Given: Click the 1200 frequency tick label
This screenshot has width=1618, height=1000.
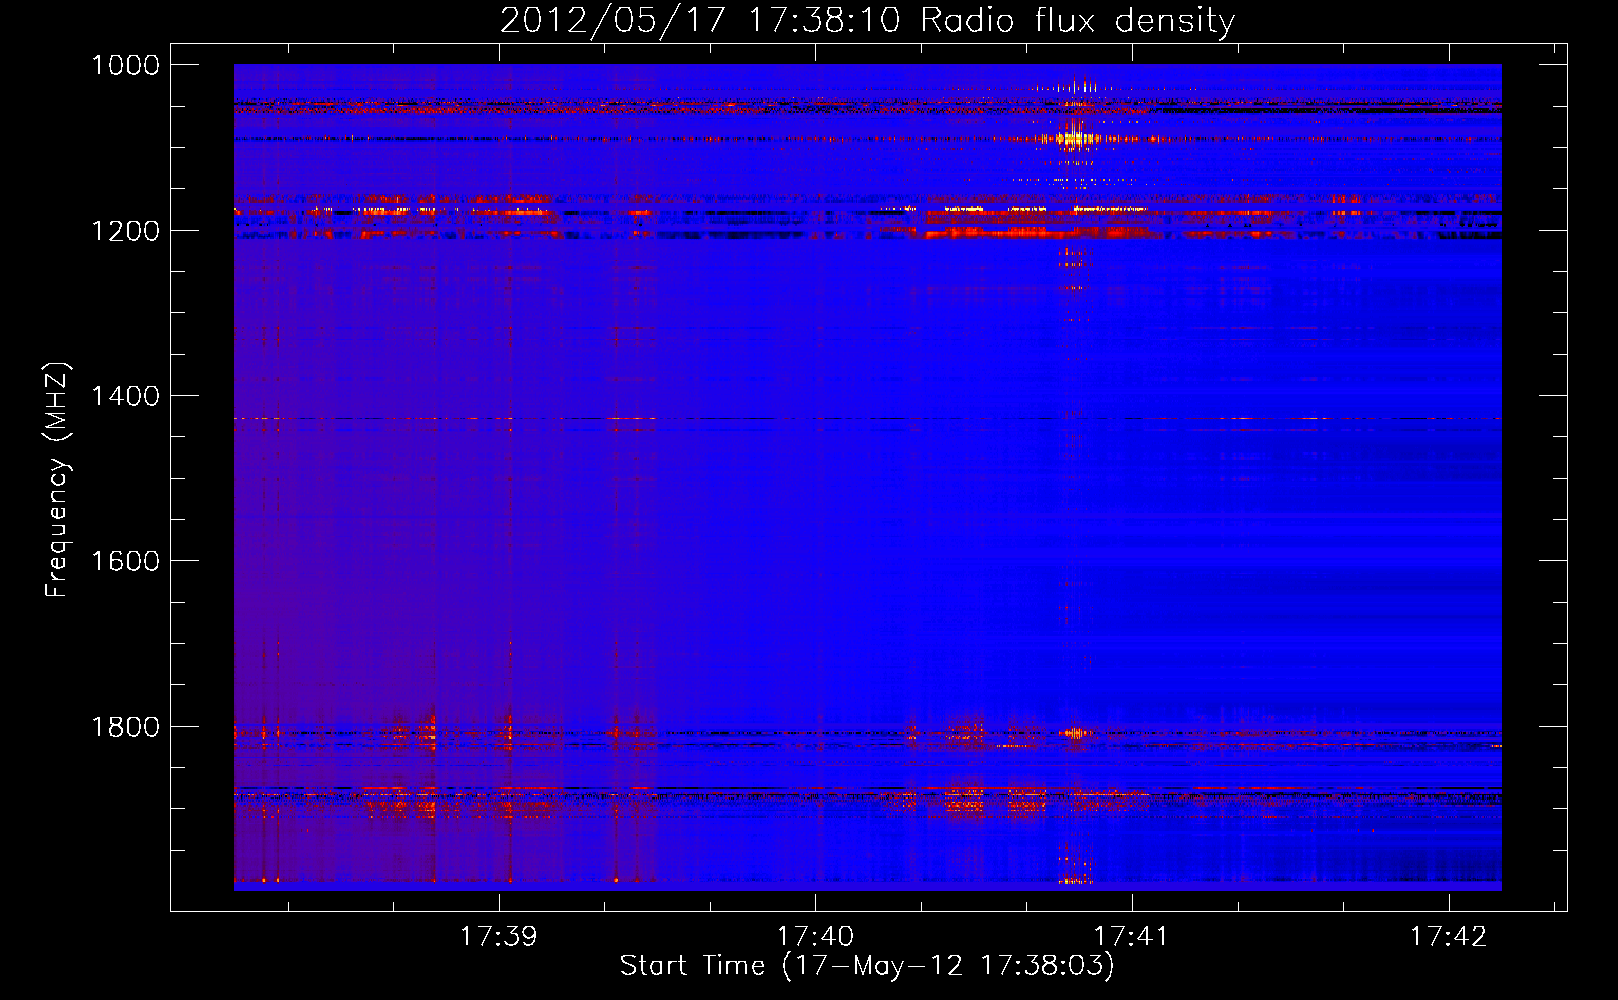Looking at the screenshot, I should [x=125, y=231].
